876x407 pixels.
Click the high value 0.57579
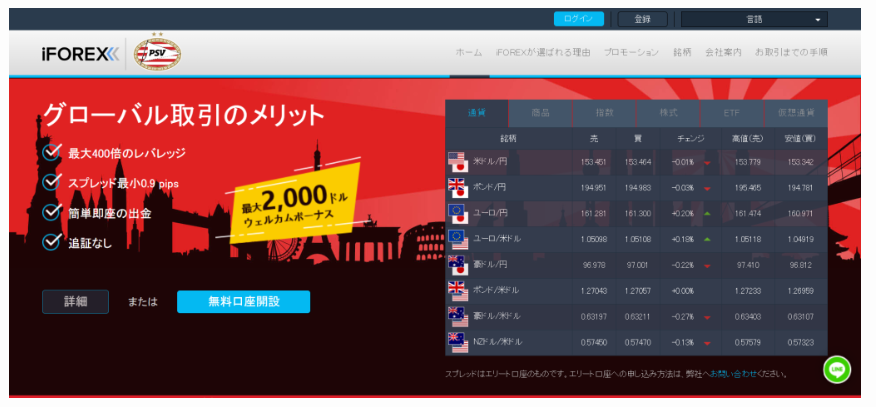click(748, 343)
